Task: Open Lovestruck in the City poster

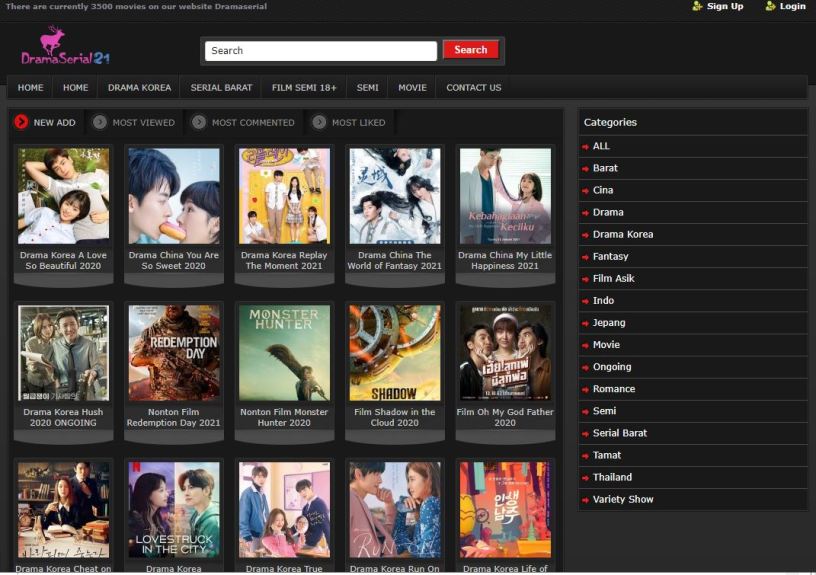Action: click(x=174, y=510)
